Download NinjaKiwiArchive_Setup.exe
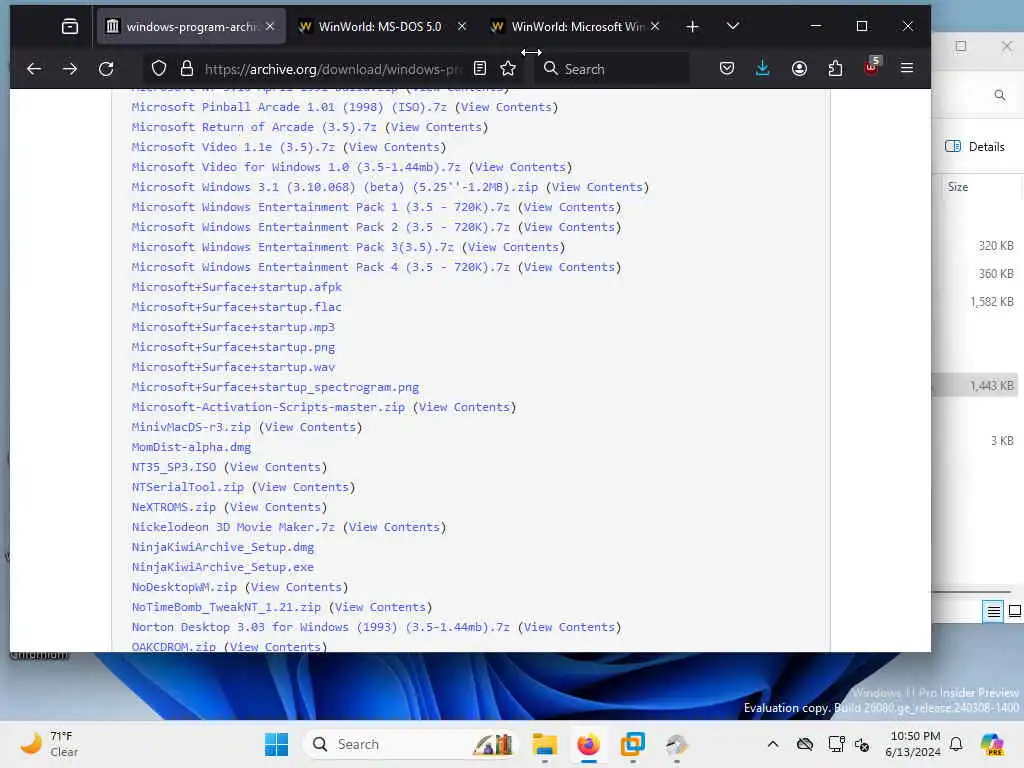This screenshot has height=768, width=1024. [x=223, y=568]
